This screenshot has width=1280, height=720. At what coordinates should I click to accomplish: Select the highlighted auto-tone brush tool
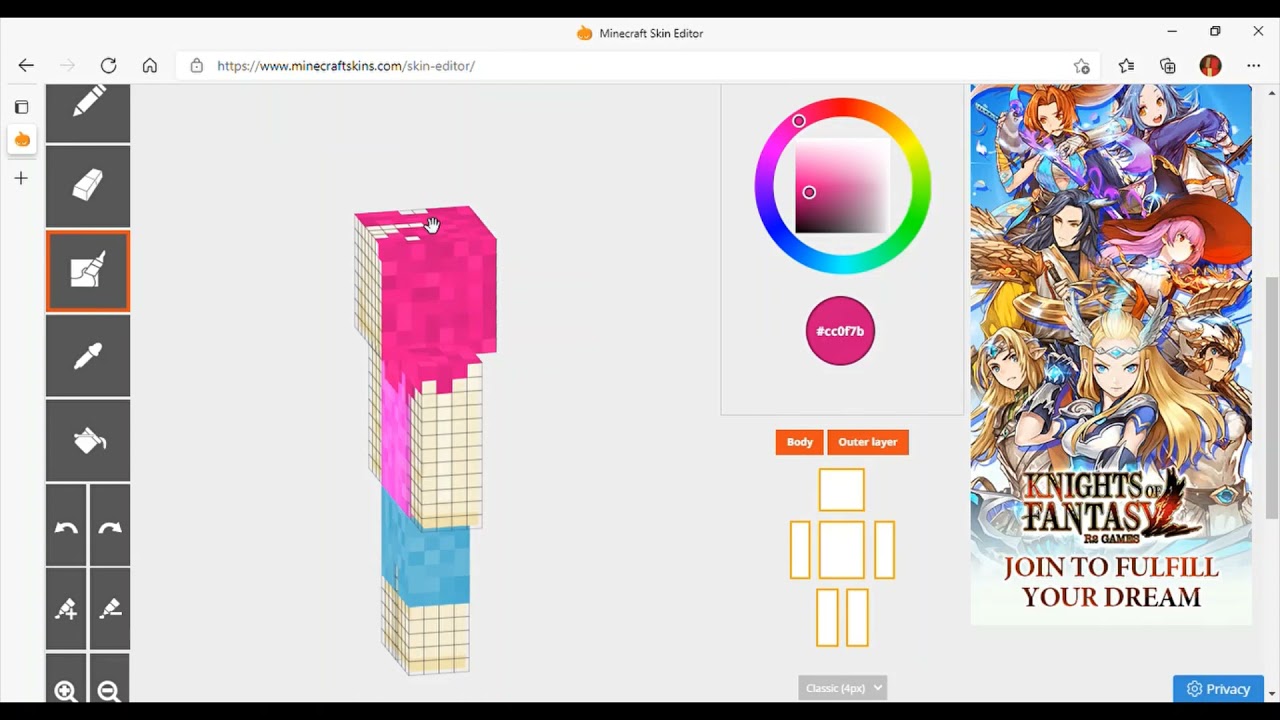(88, 272)
